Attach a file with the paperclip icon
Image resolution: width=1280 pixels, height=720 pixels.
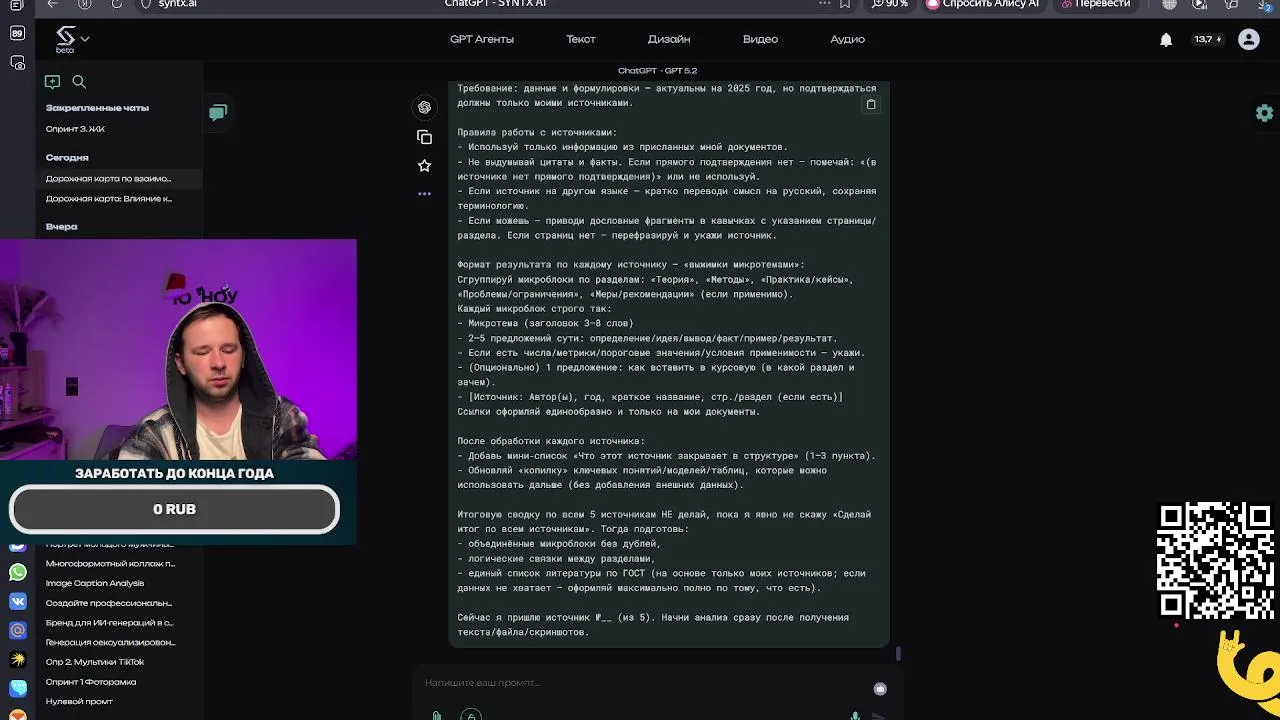click(437, 716)
